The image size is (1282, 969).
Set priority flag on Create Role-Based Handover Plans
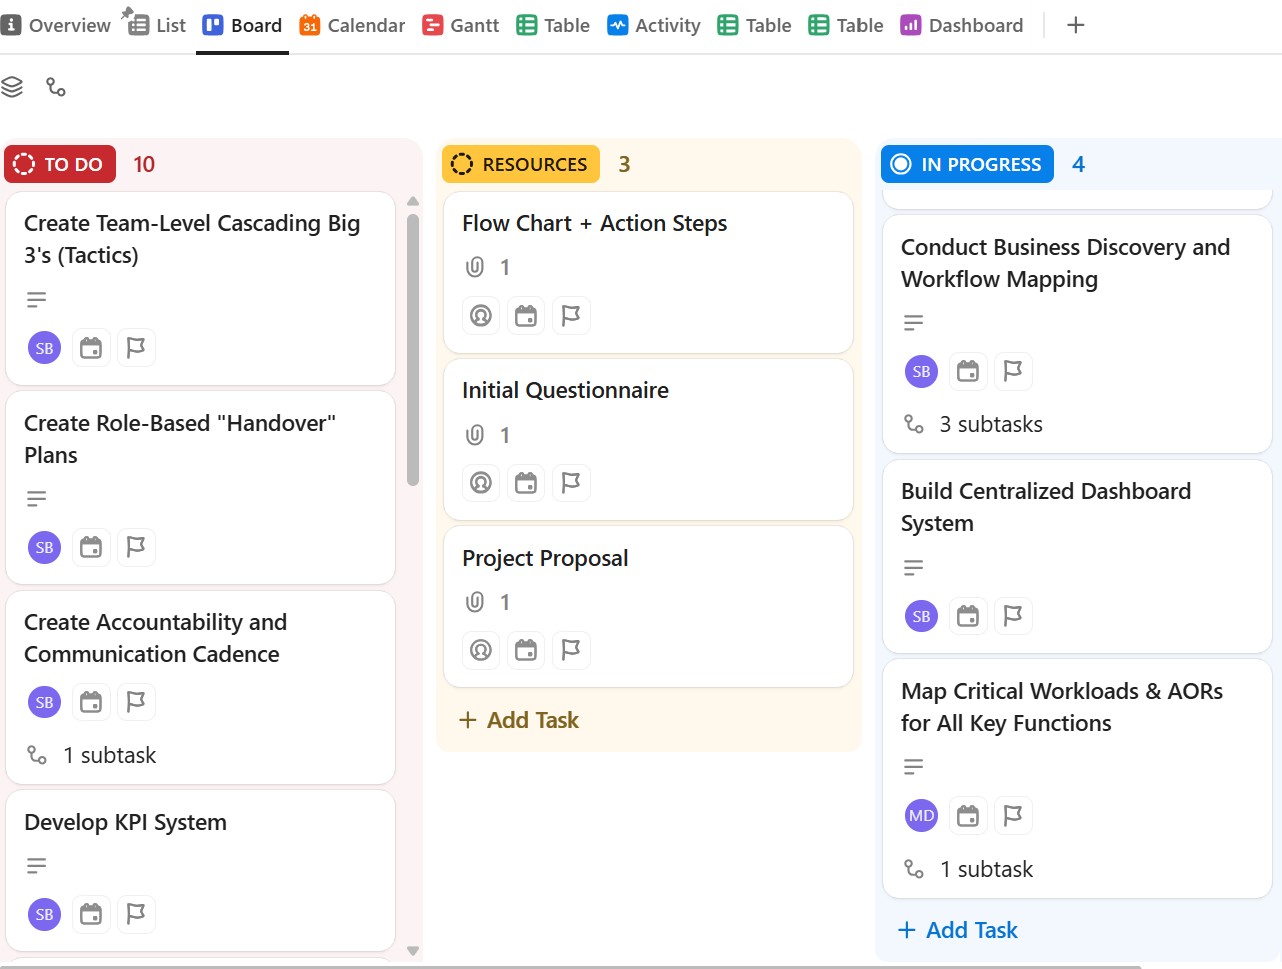(136, 547)
